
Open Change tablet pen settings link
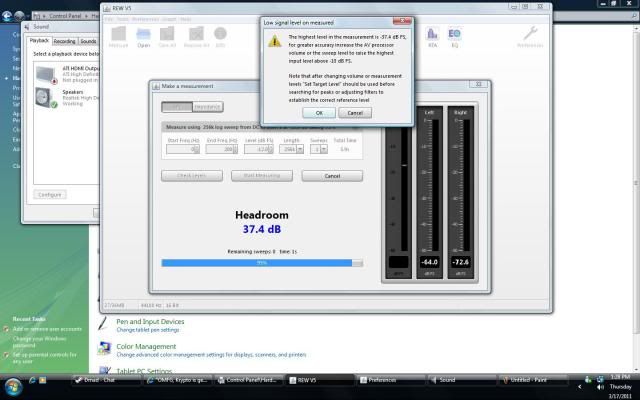click(148, 330)
